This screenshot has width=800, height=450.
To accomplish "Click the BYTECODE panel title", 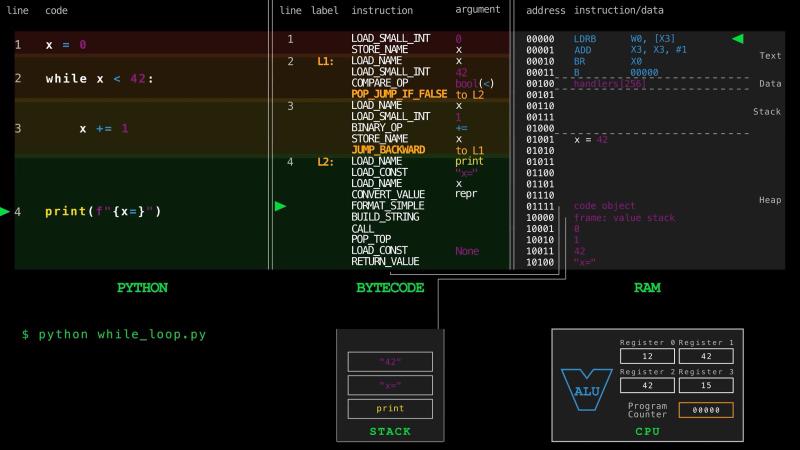I will (390, 288).
